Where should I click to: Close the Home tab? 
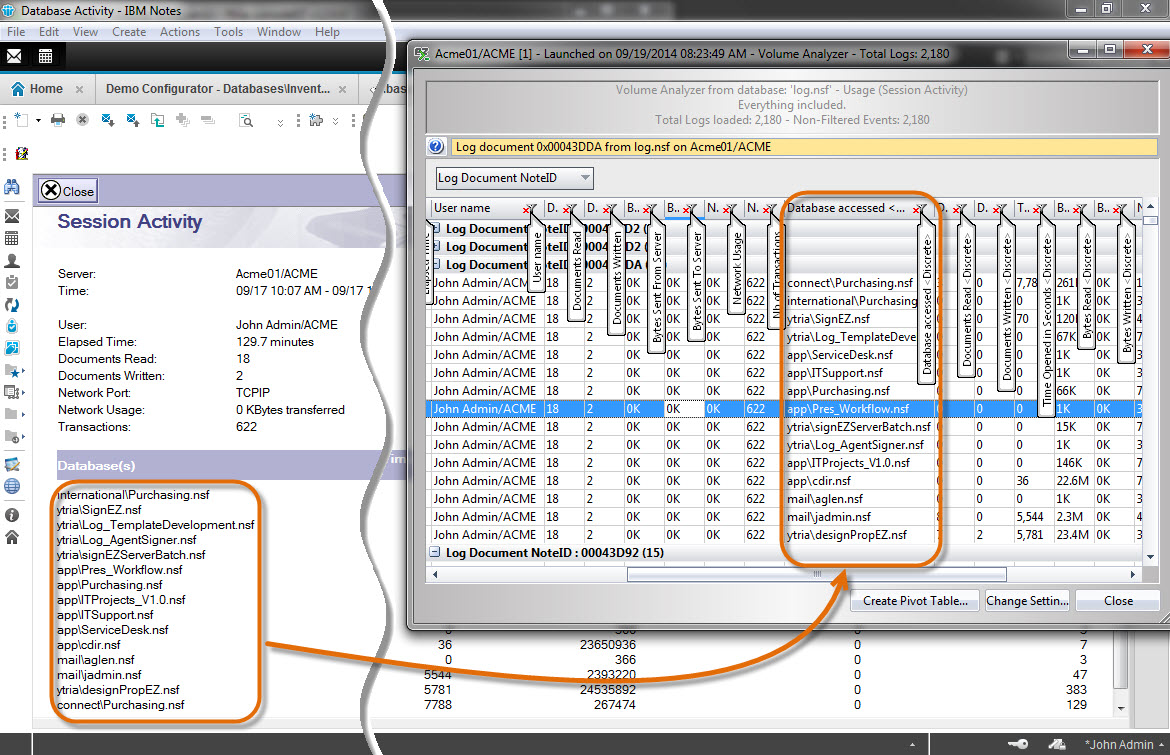(x=79, y=90)
